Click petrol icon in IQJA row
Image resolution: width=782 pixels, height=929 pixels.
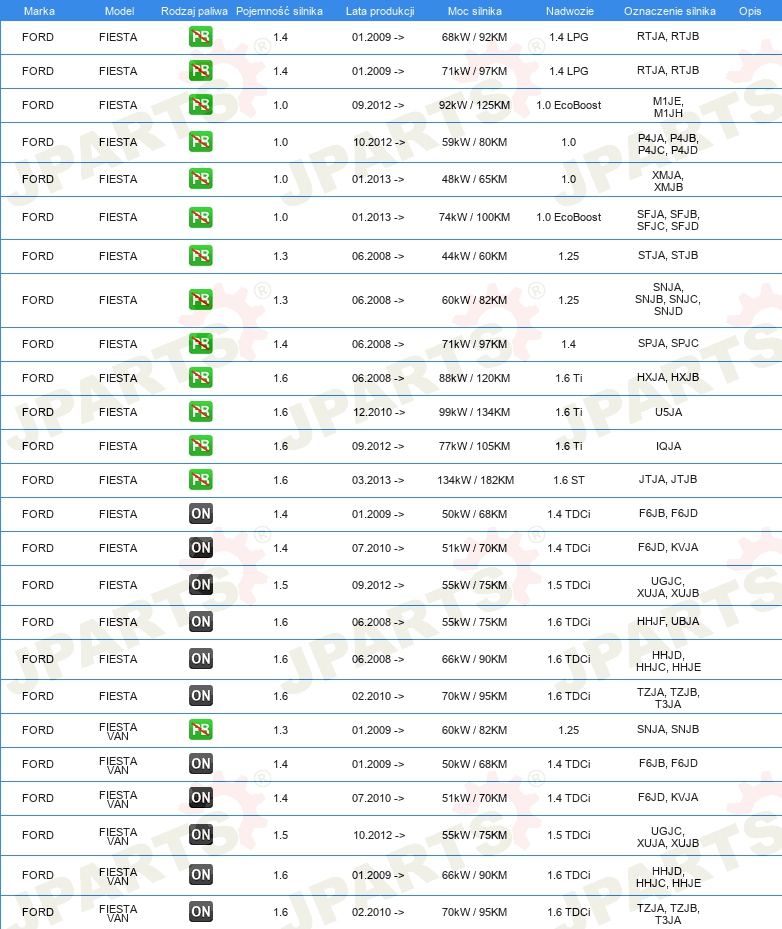click(201, 446)
